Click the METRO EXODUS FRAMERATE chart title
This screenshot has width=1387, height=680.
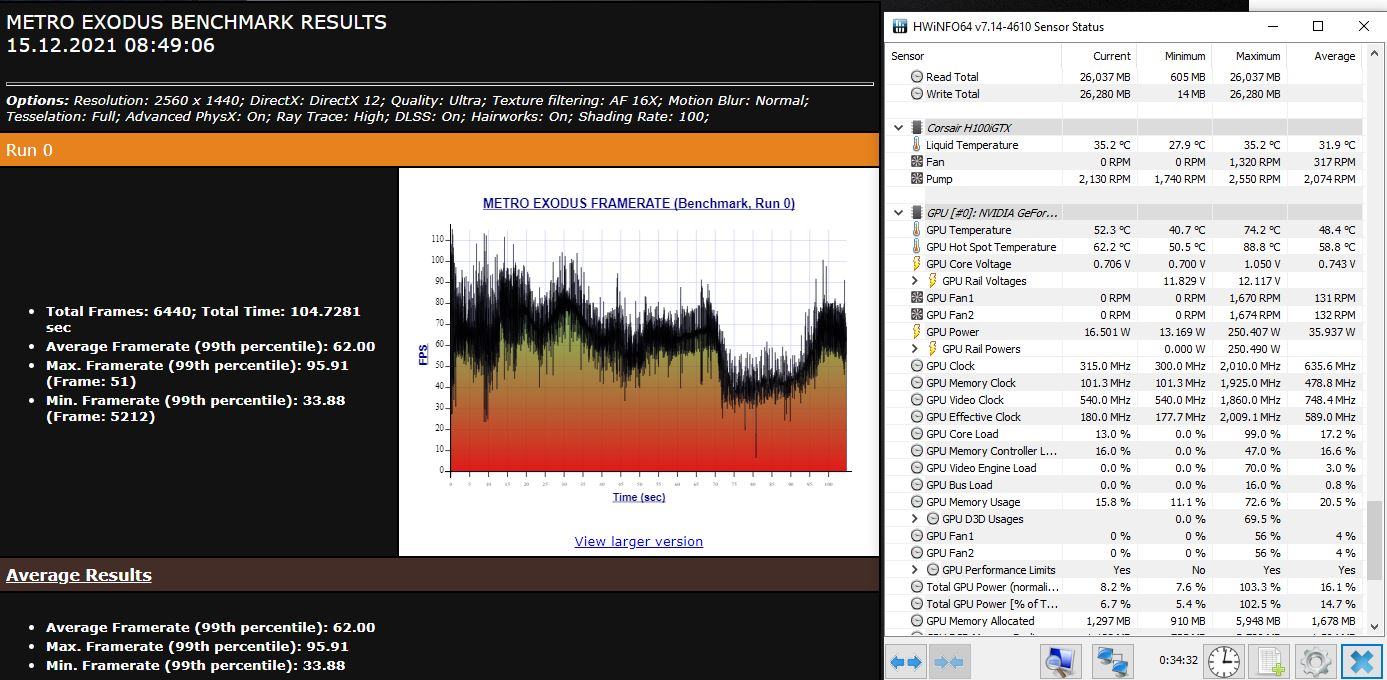638,203
